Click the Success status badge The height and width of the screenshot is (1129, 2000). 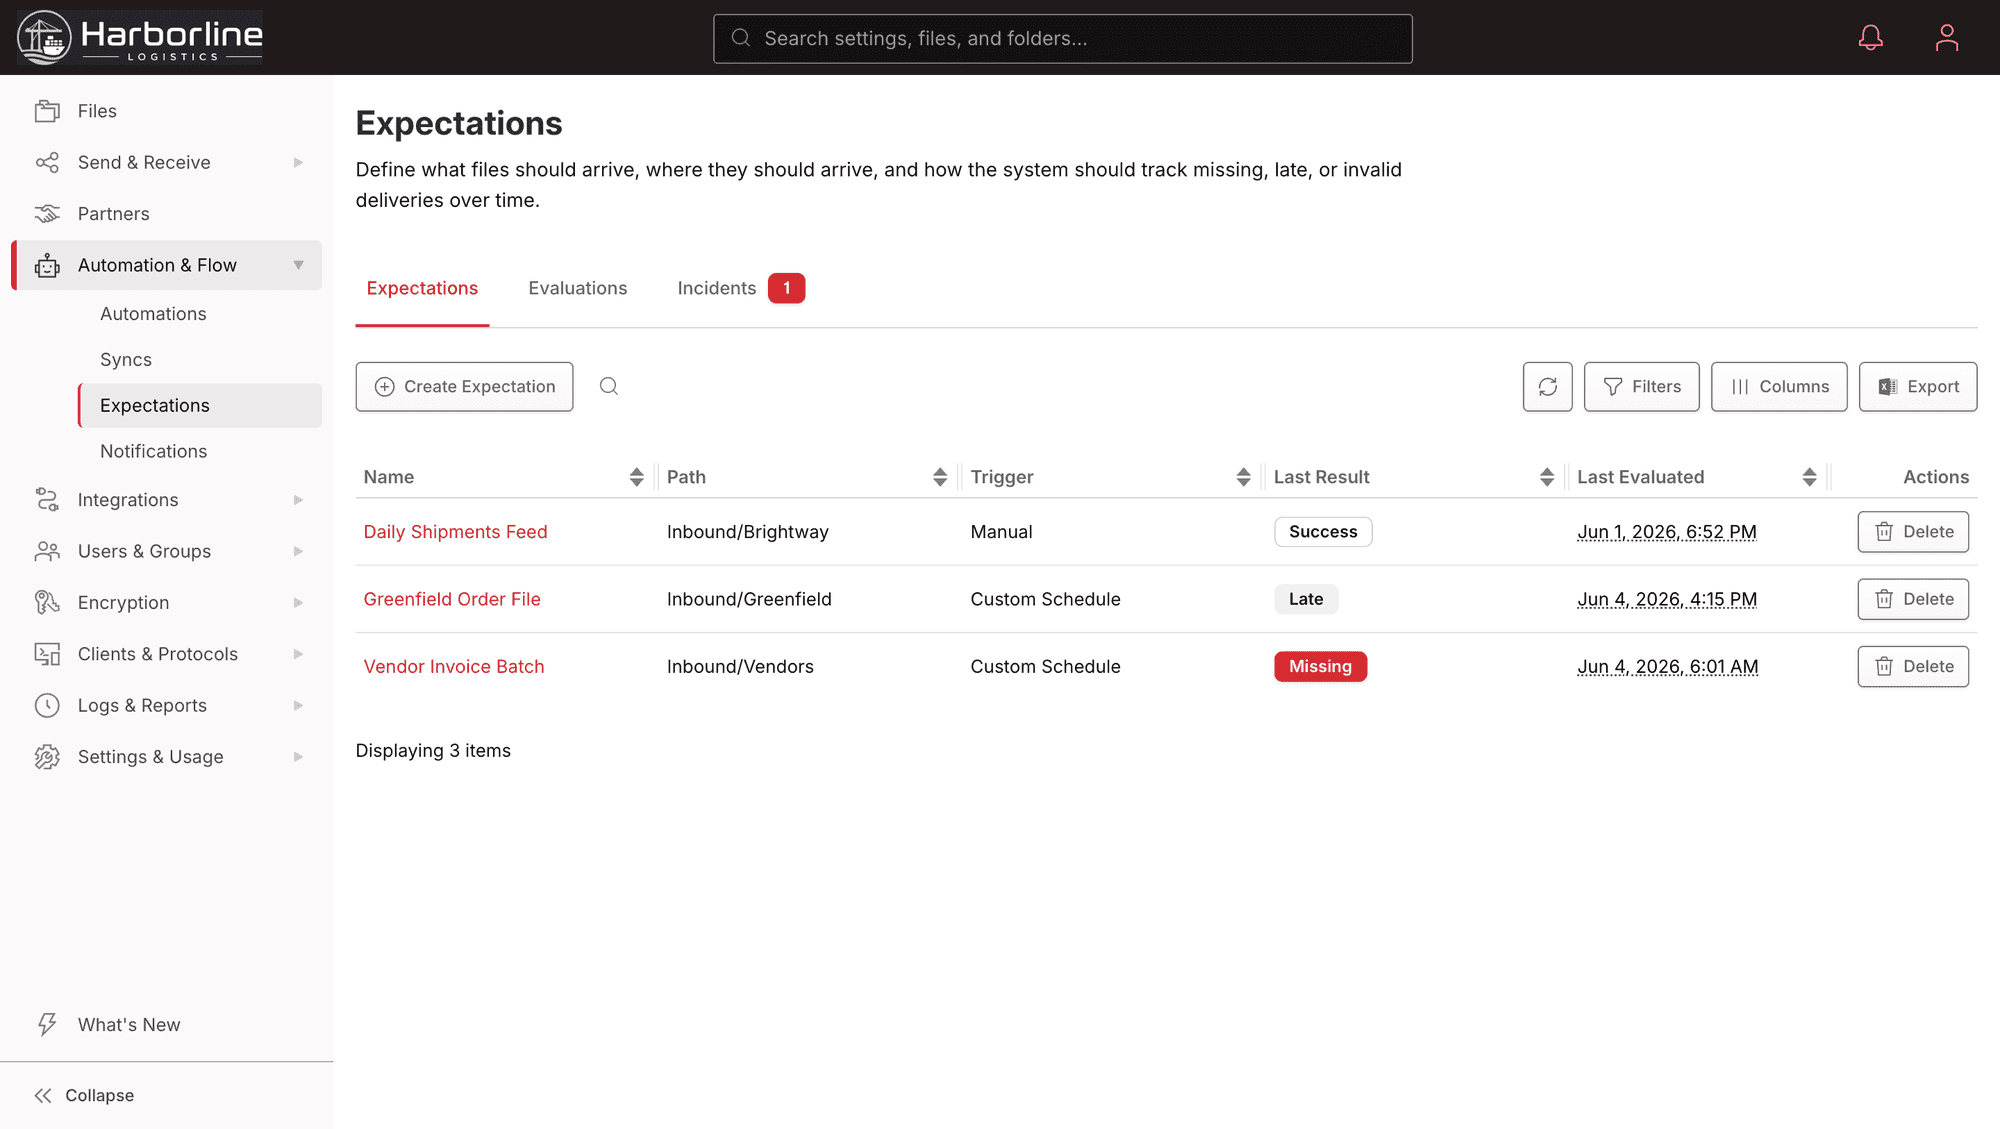point(1322,532)
